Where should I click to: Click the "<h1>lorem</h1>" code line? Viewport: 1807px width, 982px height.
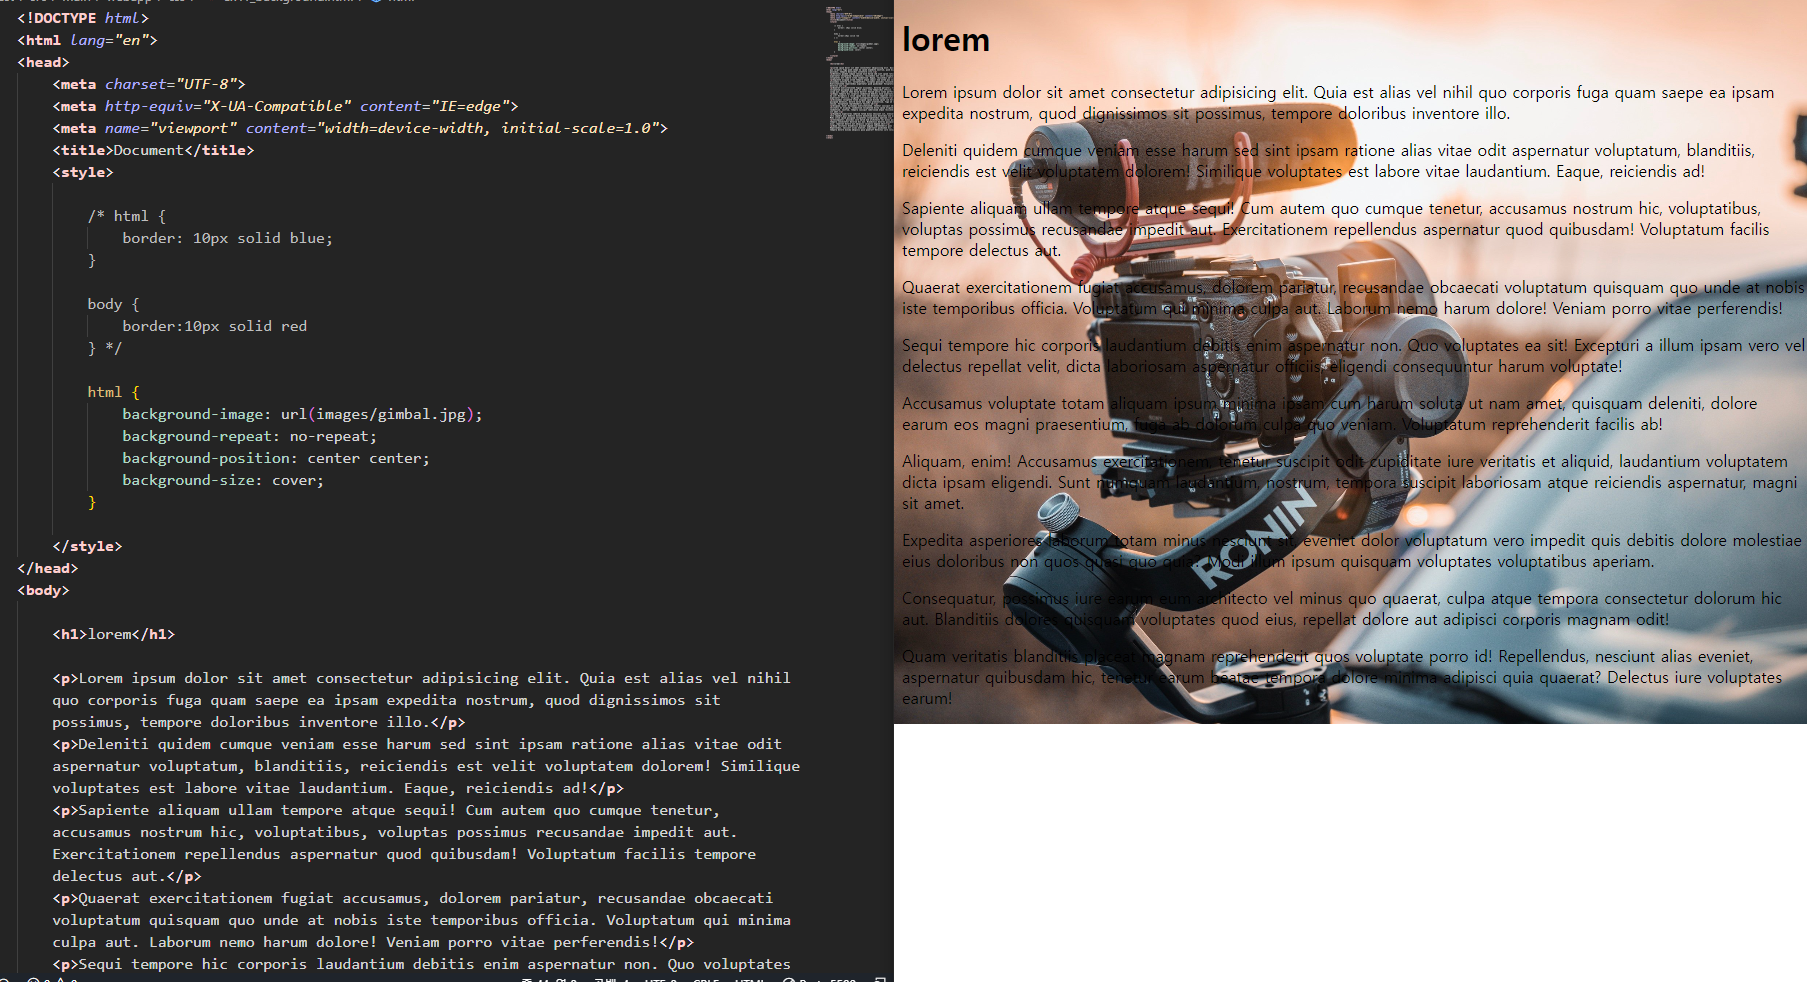pos(113,634)
